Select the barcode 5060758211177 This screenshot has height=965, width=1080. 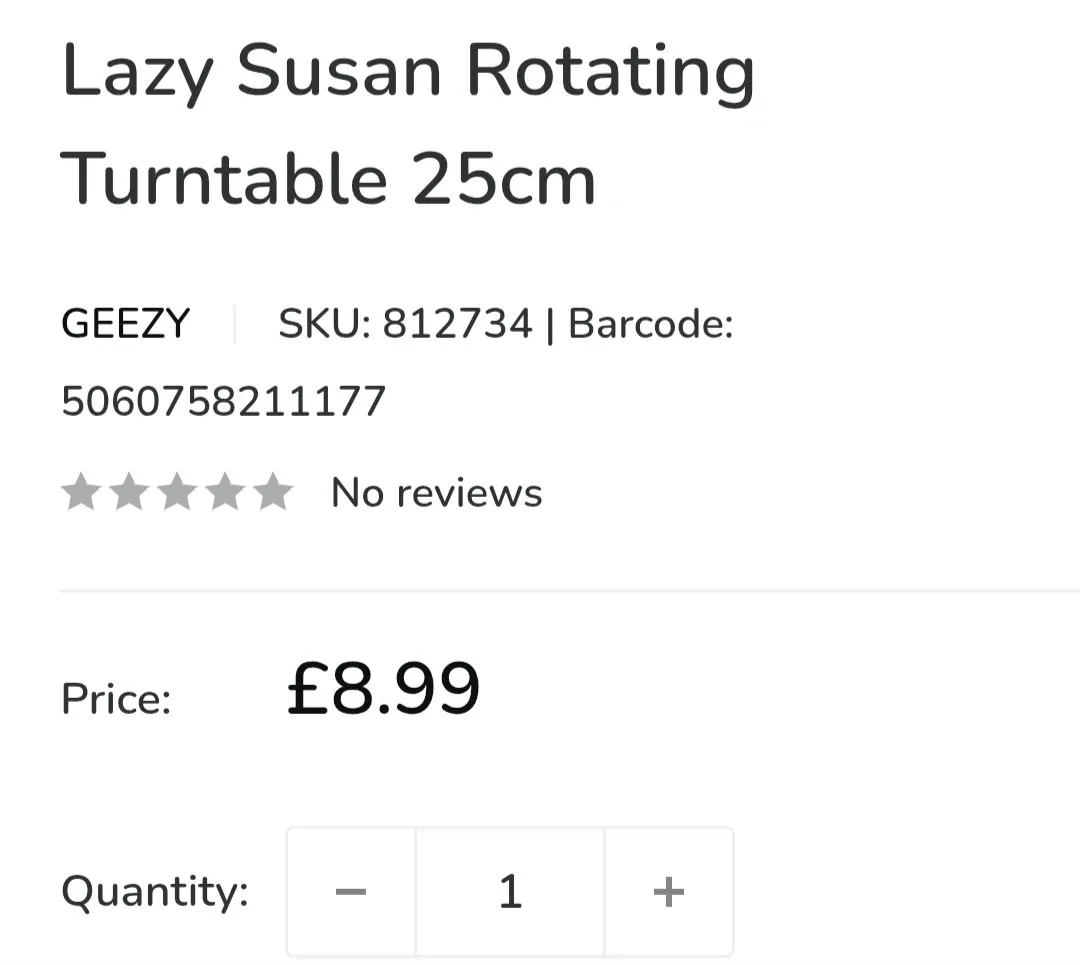point(222,400)
